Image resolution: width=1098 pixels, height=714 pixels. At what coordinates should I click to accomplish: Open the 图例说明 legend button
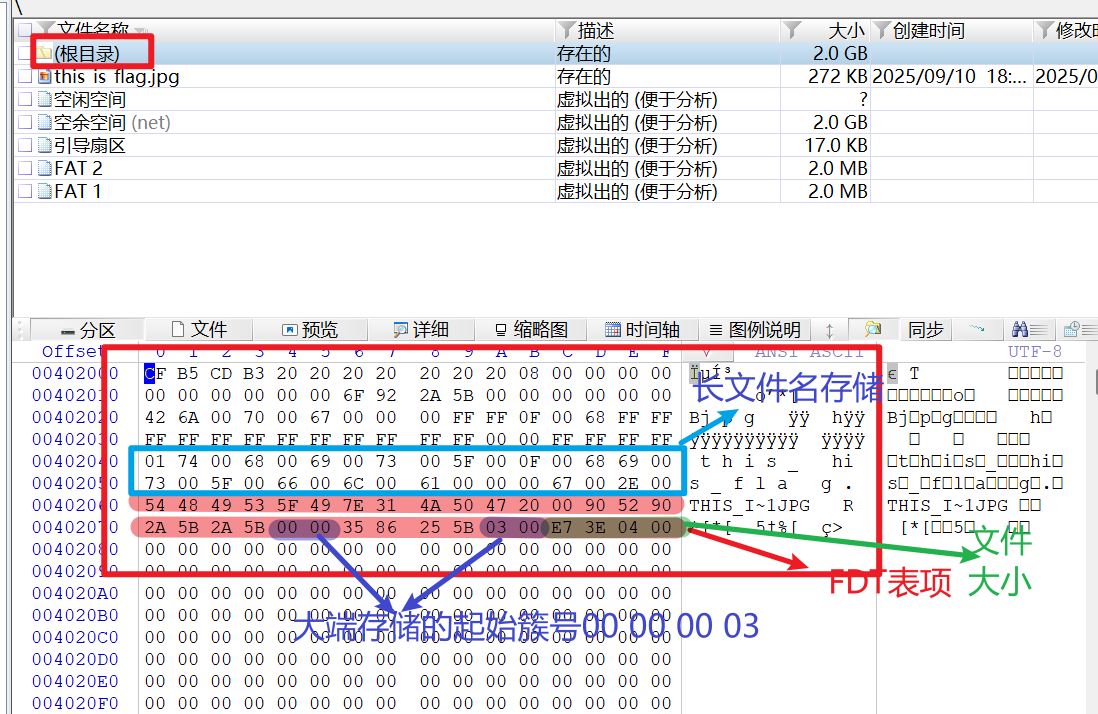754,330
